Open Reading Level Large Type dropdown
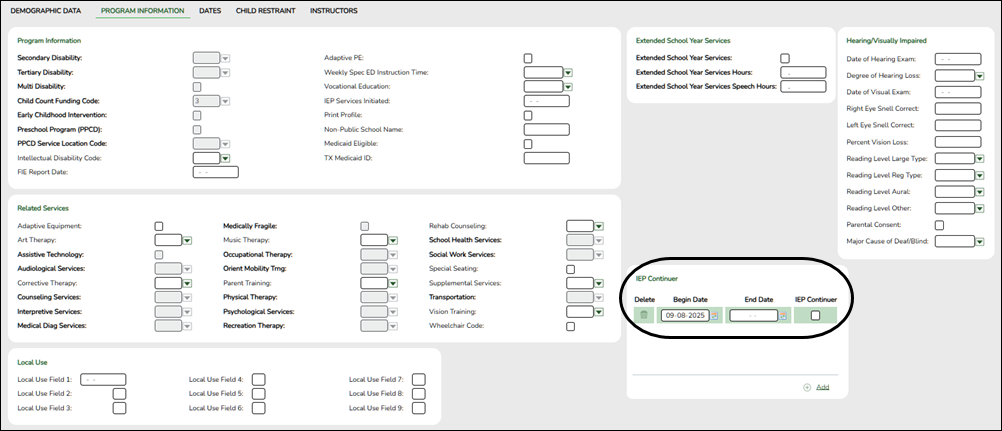Image resolution: width=1002 pixels, height=431 pixels. coord(980,159)
